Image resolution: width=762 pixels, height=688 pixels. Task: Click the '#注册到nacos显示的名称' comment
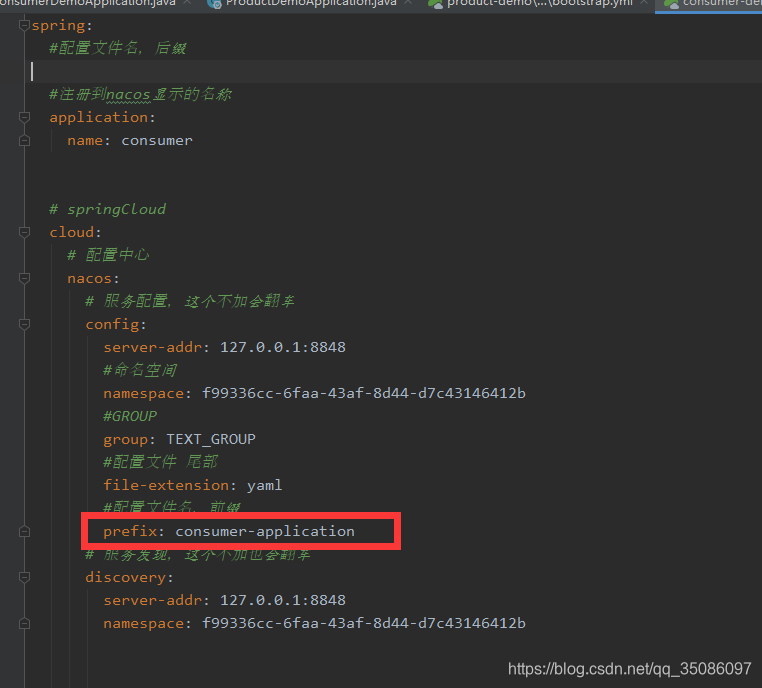(140, 94)
